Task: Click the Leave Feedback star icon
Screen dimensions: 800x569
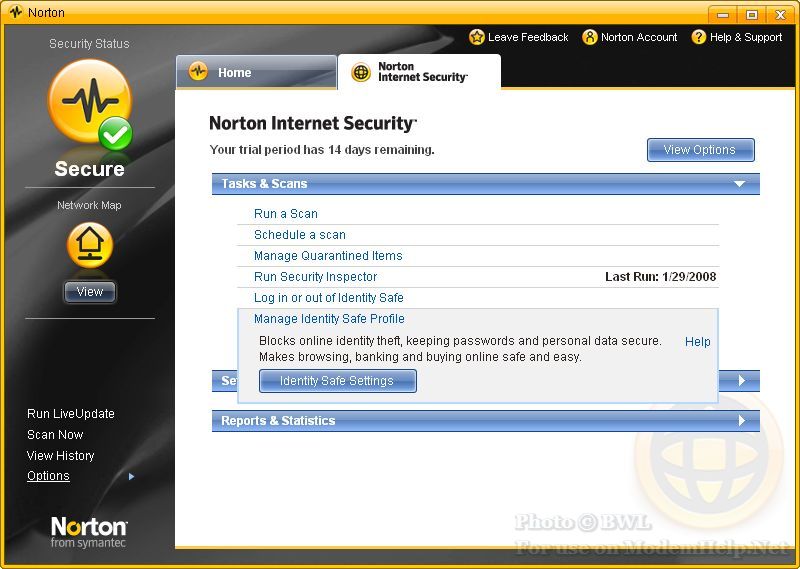Action: 477,37
